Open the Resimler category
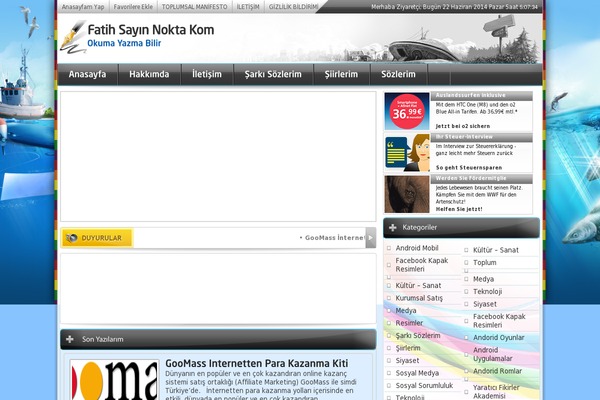Screen dimensions: 600x400 (x=409, y=323)
